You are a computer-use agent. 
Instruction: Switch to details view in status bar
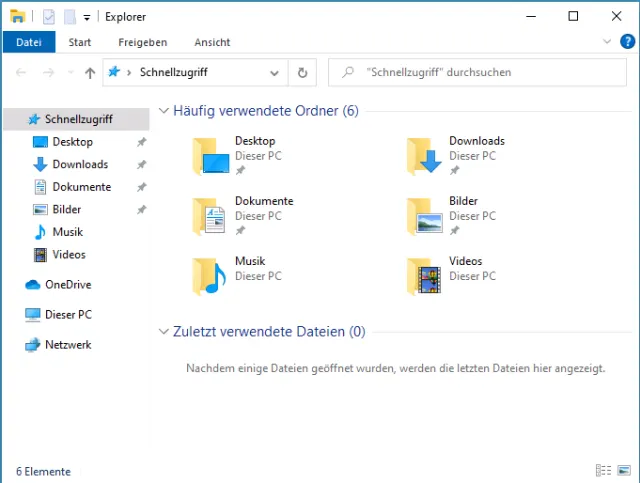[x=603, y=470]
